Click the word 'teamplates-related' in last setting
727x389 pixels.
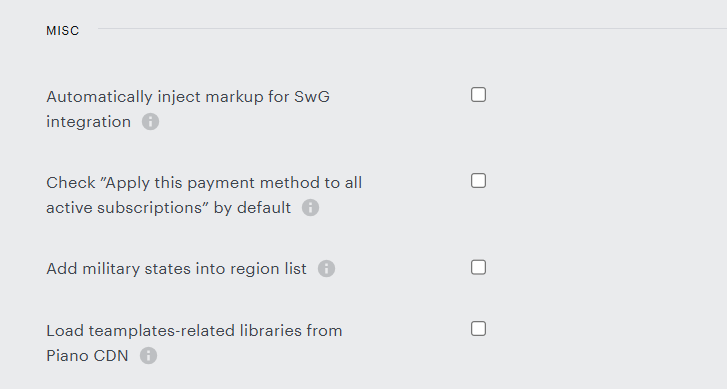(162, 331)
